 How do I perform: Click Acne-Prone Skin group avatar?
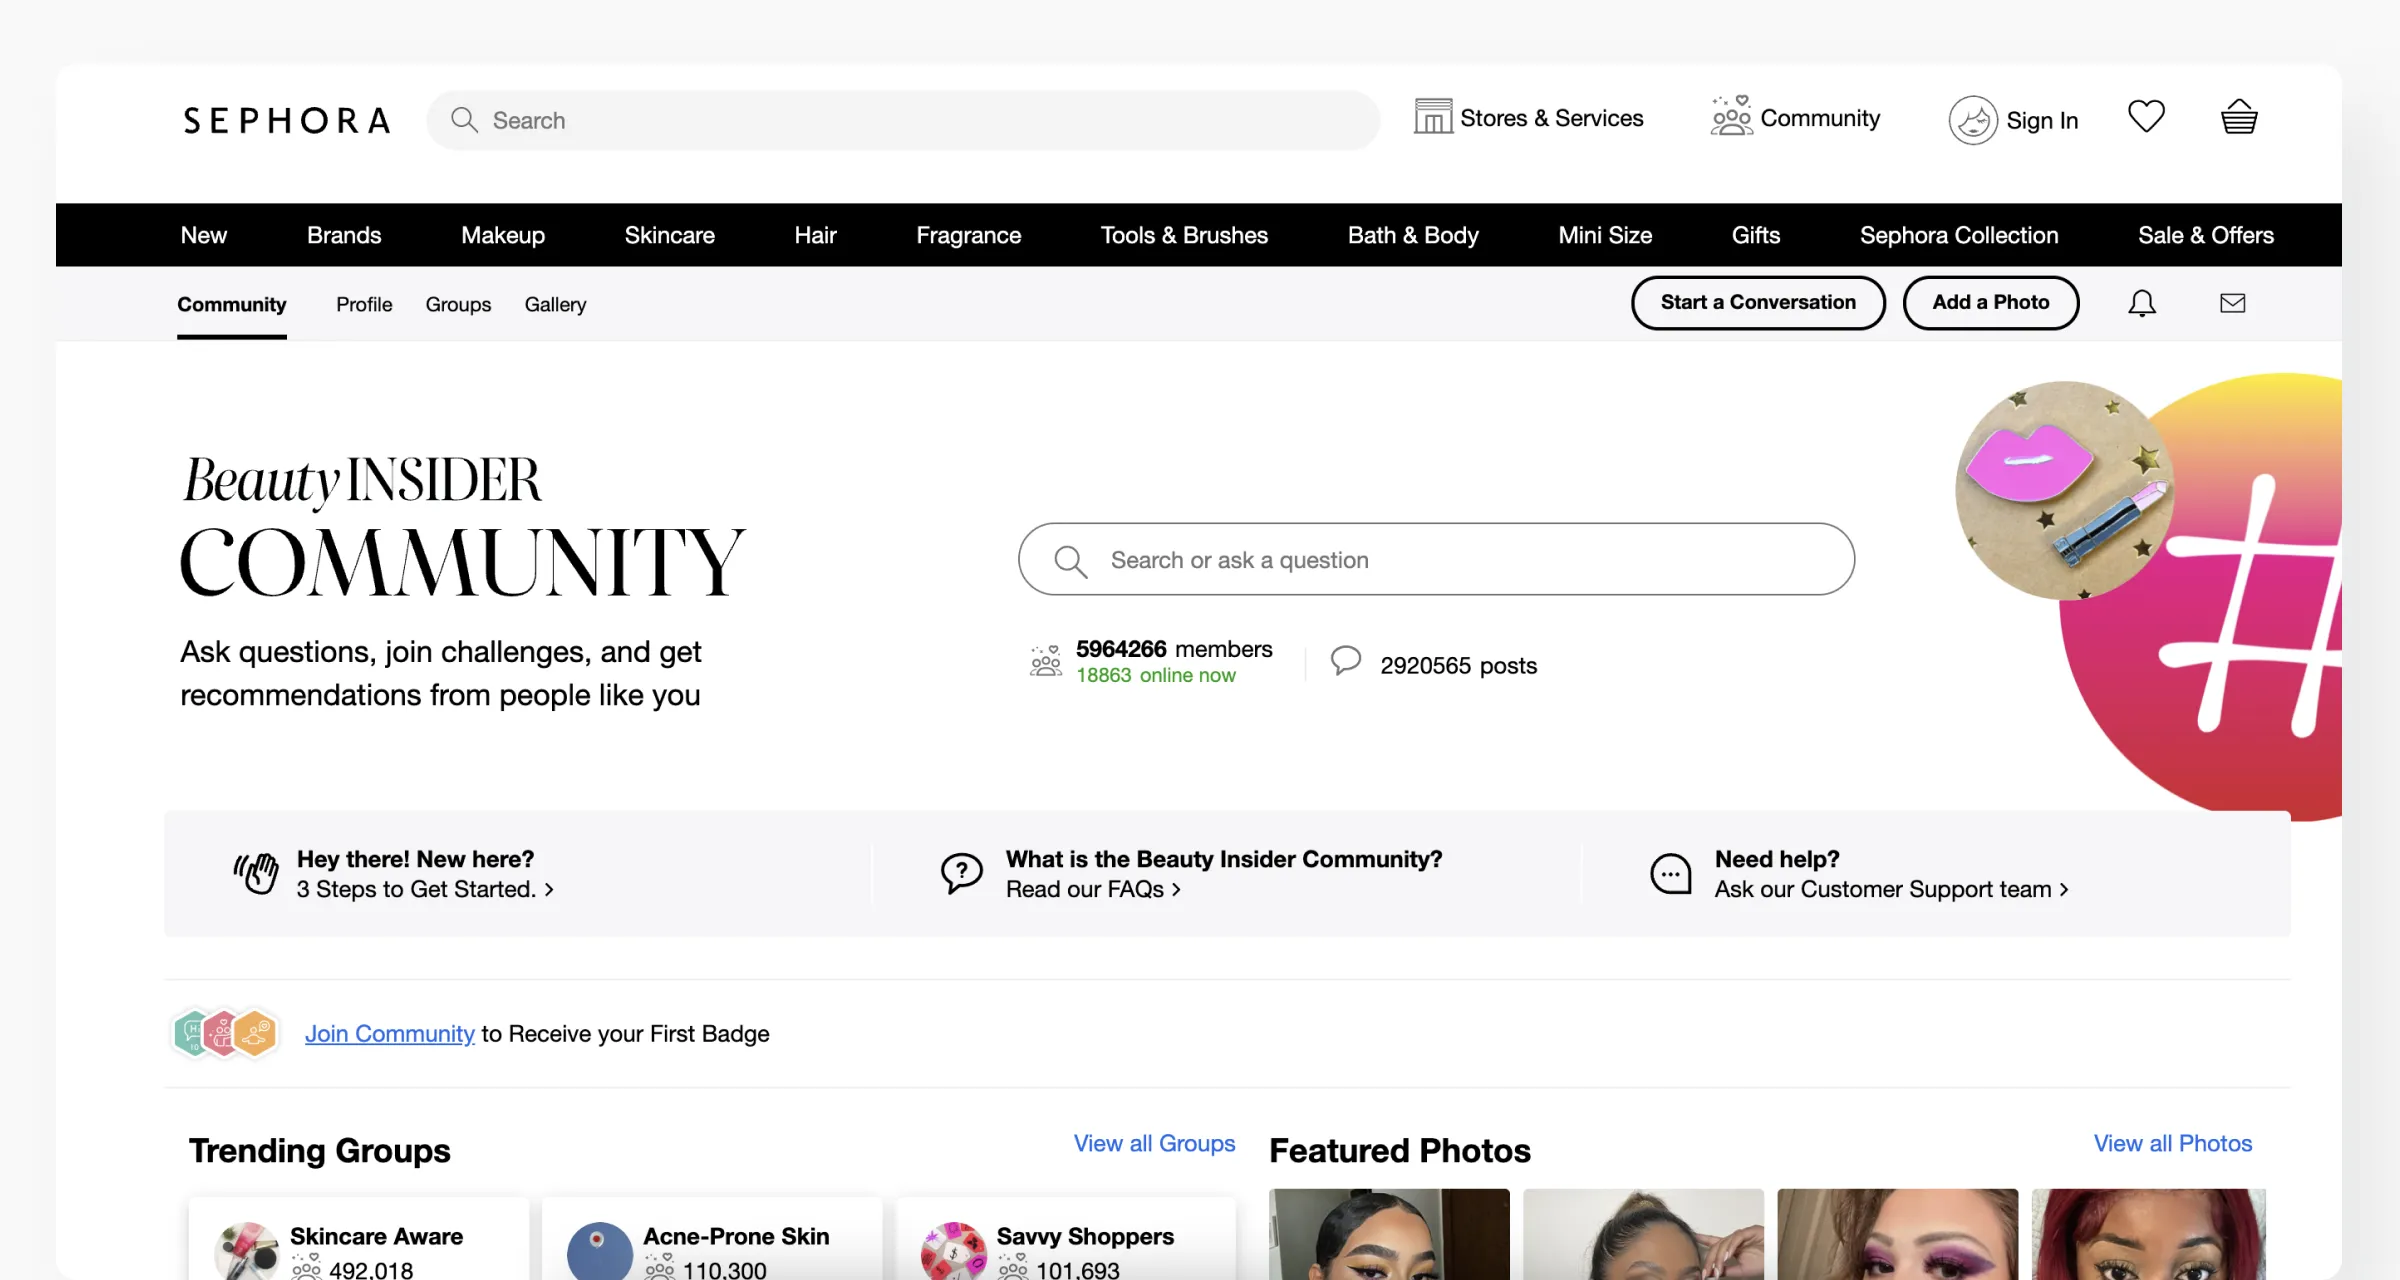[600, 1250]
